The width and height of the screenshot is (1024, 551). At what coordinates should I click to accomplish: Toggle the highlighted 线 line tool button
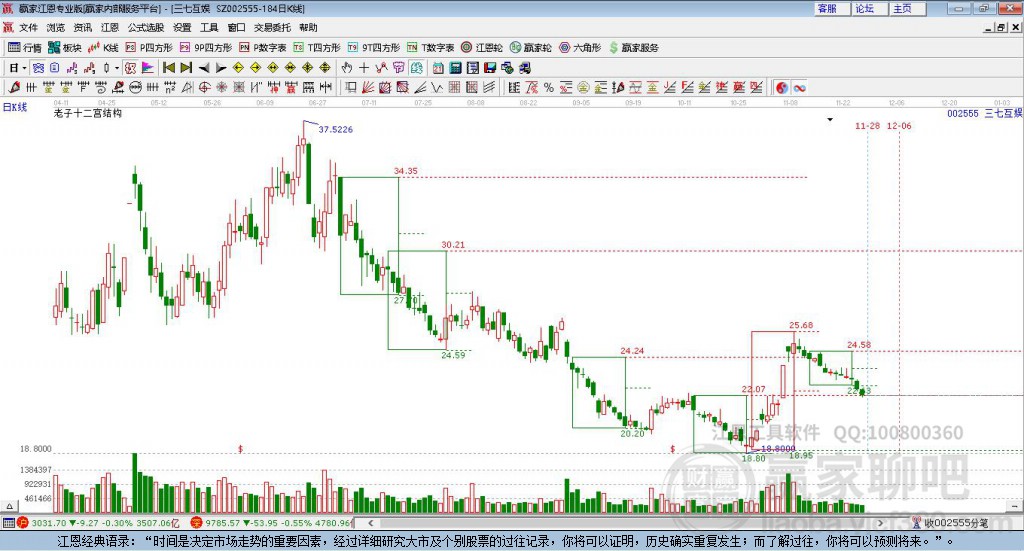click(416, 68)
